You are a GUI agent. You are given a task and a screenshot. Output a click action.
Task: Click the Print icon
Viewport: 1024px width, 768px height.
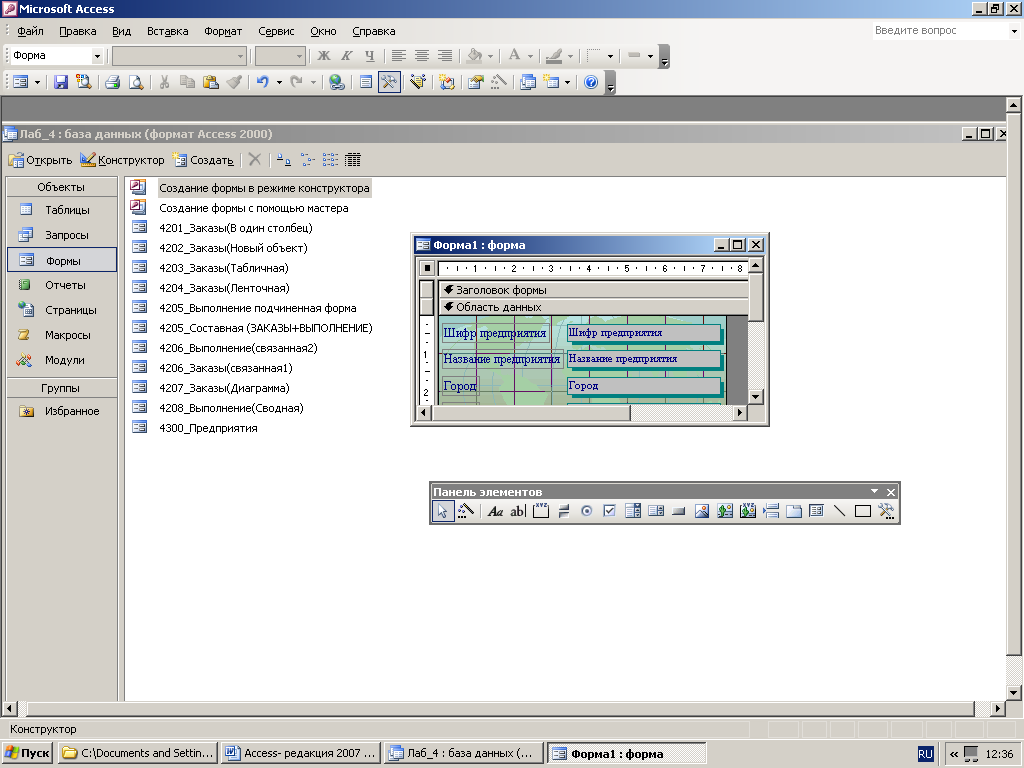point(112,82)
